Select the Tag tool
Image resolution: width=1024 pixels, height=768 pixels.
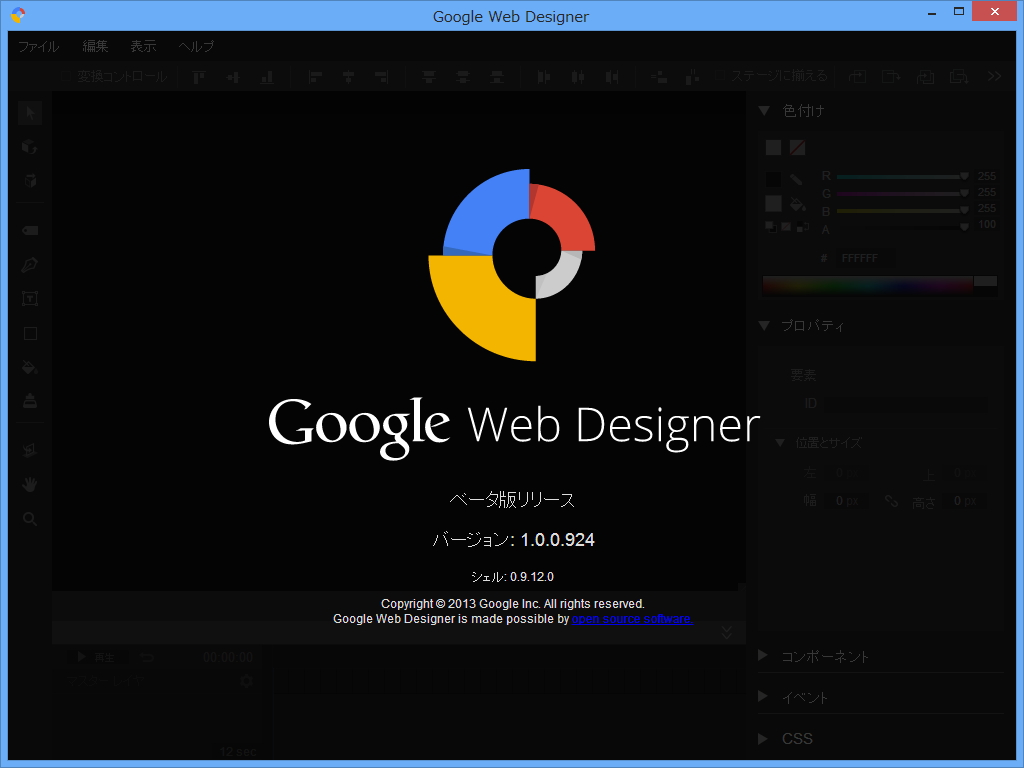coord(29,229)
